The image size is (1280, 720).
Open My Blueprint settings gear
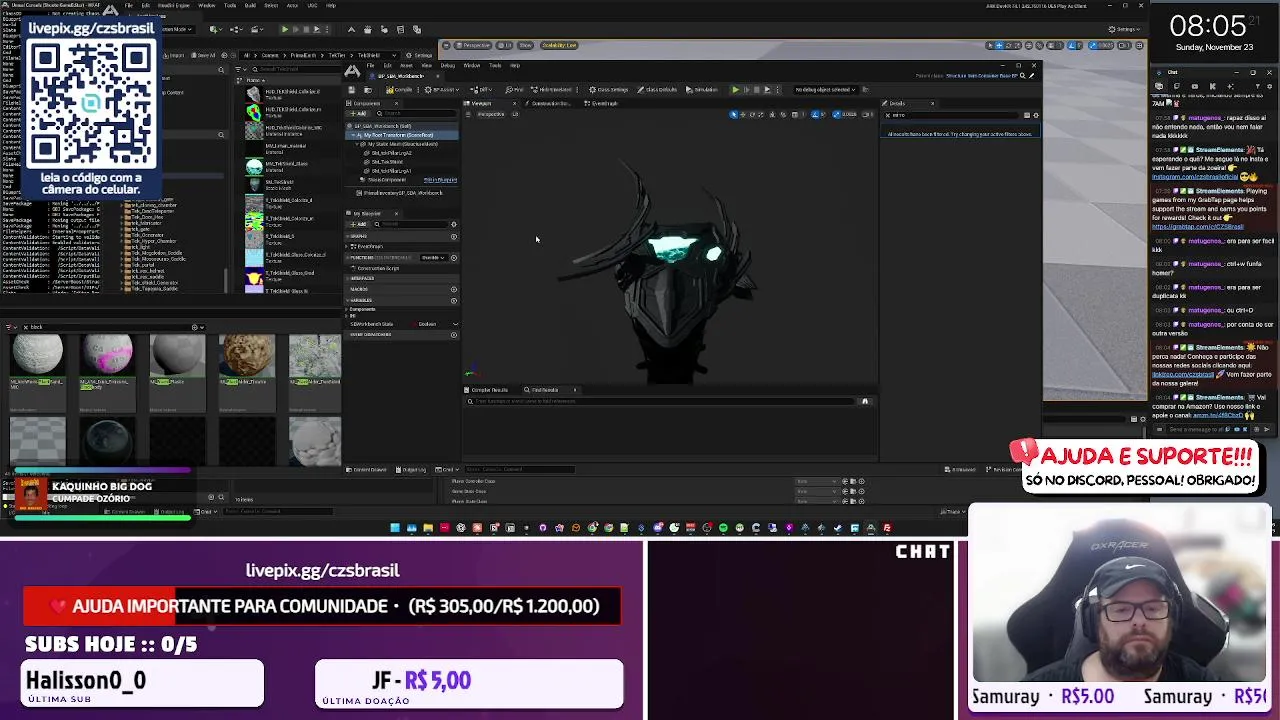[x=454, y=224]
